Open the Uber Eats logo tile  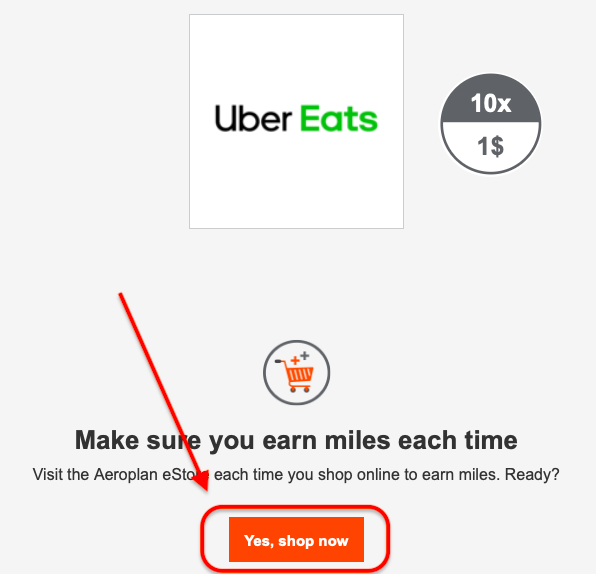click(x=296, y=122)
